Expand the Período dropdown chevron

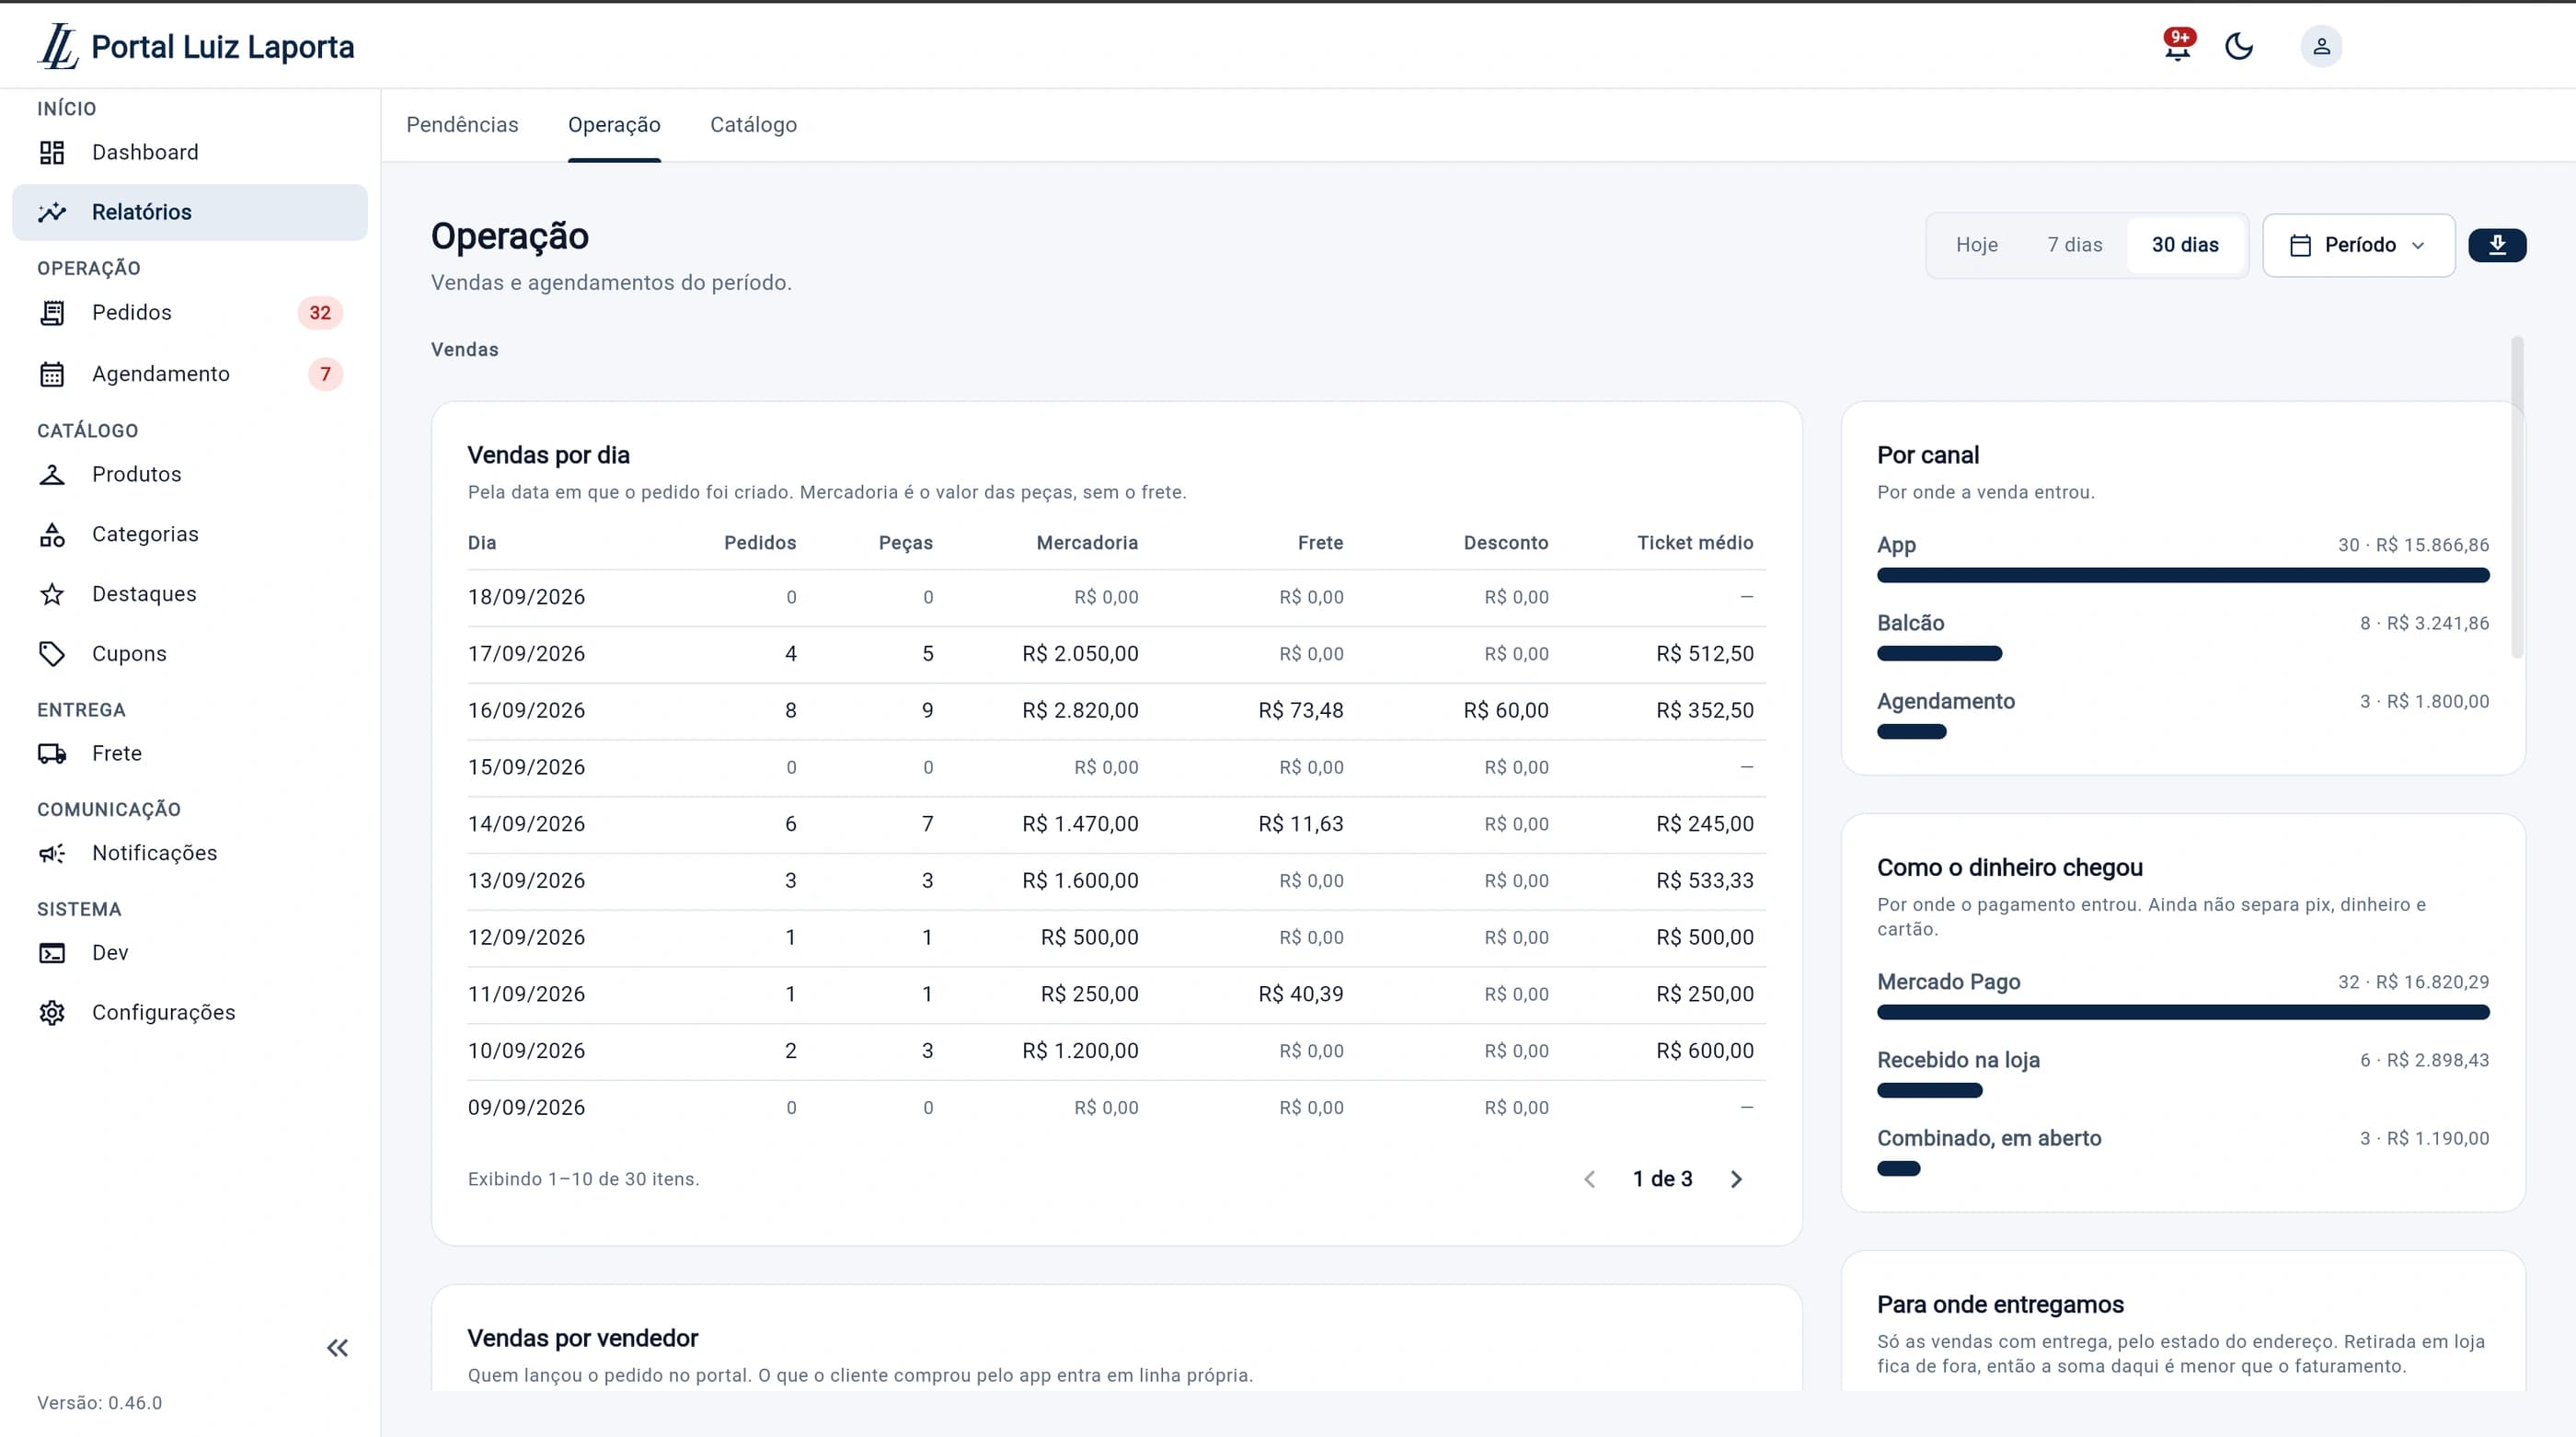pos(2418,245)
